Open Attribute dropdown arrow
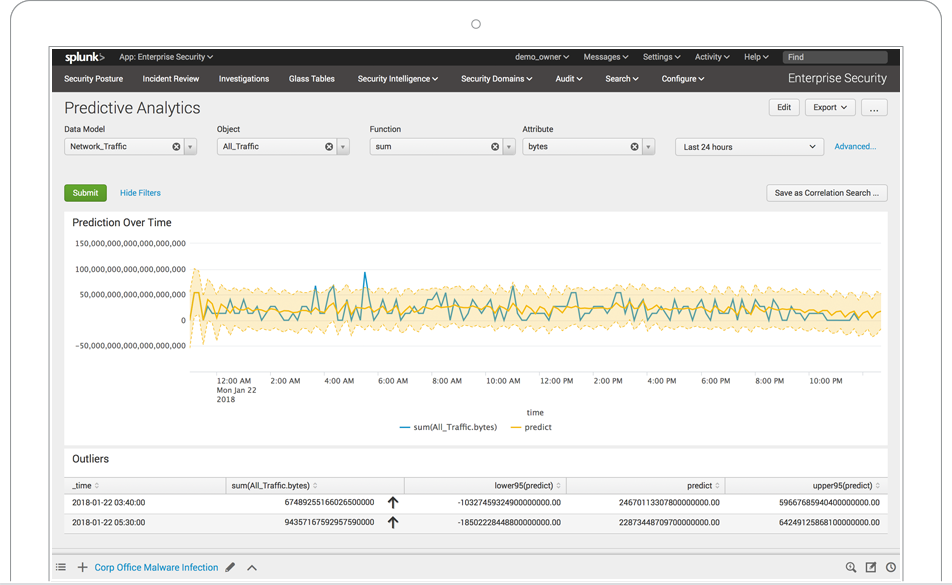952x585 pixels. click(x=648, y=147)
